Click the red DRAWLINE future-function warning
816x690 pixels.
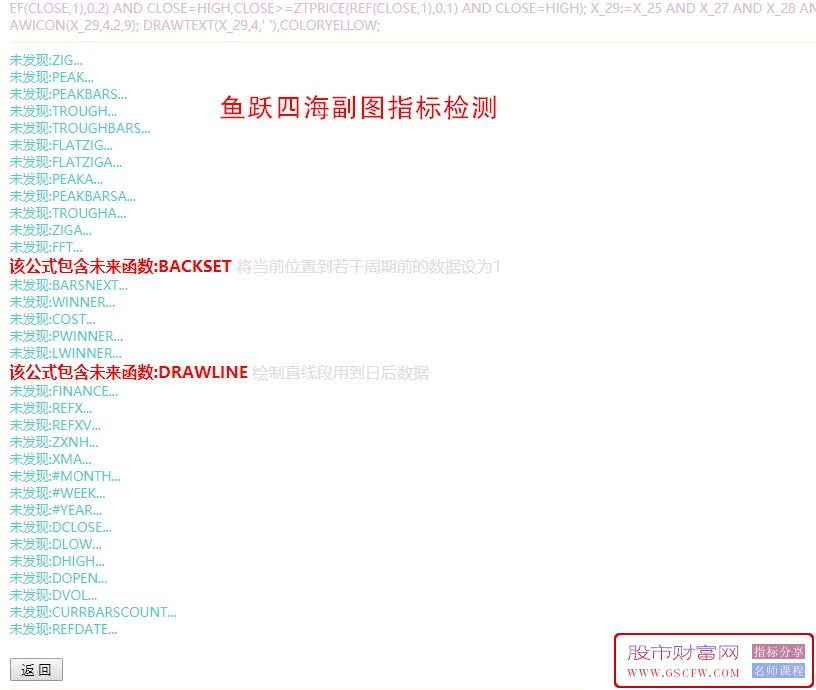[129, 373]
